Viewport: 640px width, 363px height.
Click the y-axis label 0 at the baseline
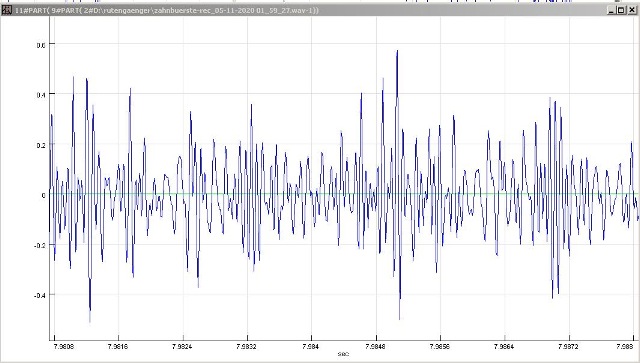pos(44,196)
